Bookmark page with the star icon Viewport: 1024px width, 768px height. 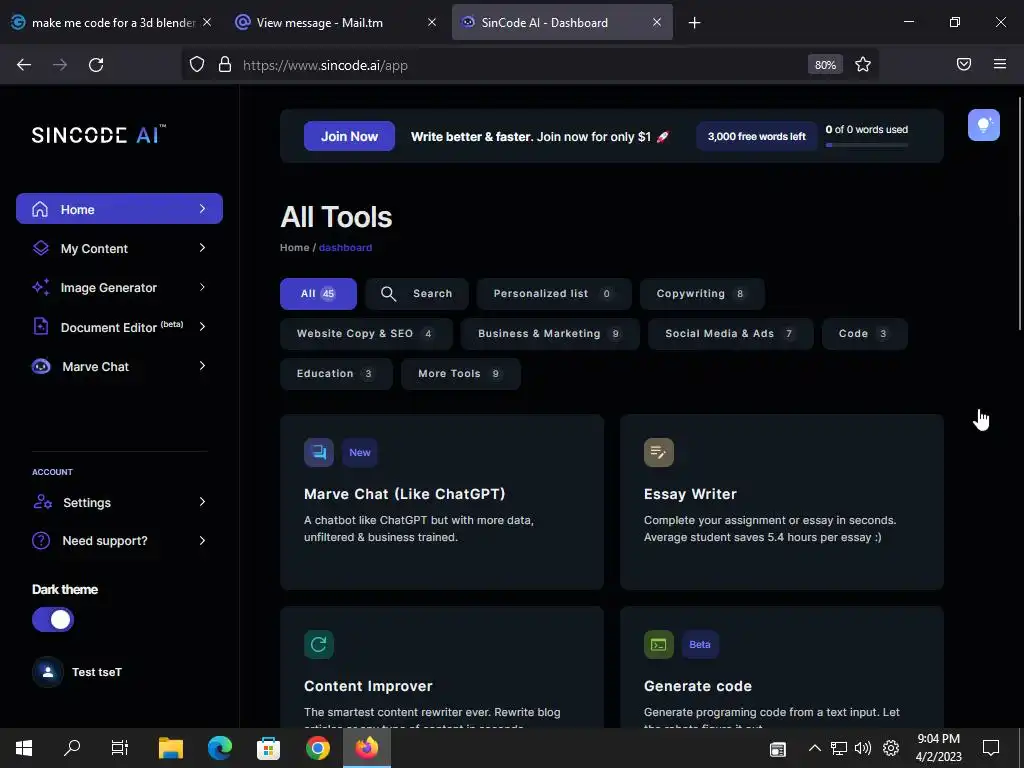[x=863, y=64]
